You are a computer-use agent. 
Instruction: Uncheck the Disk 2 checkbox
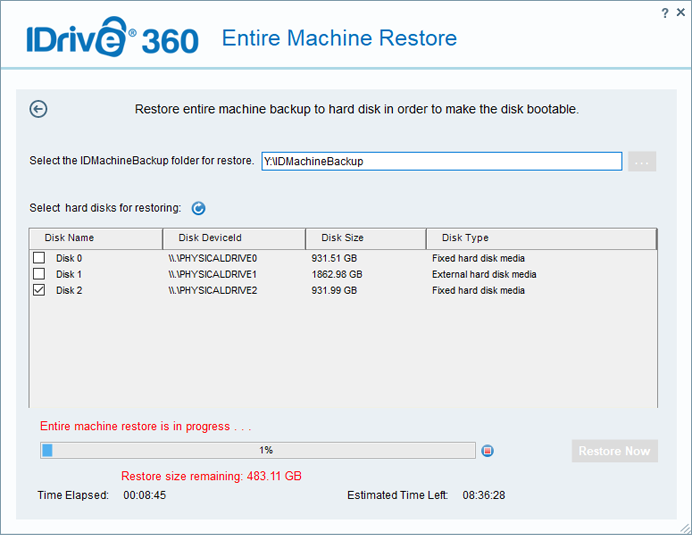[x=39, y=290]
